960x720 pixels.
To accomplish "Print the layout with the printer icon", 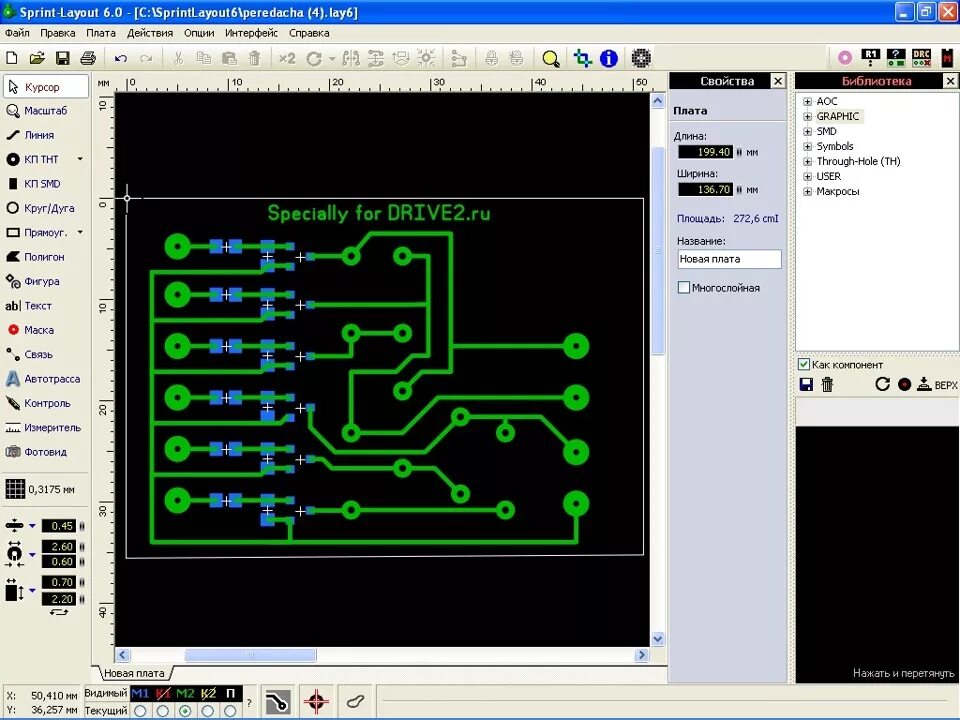I will click(x=88, y=58).
